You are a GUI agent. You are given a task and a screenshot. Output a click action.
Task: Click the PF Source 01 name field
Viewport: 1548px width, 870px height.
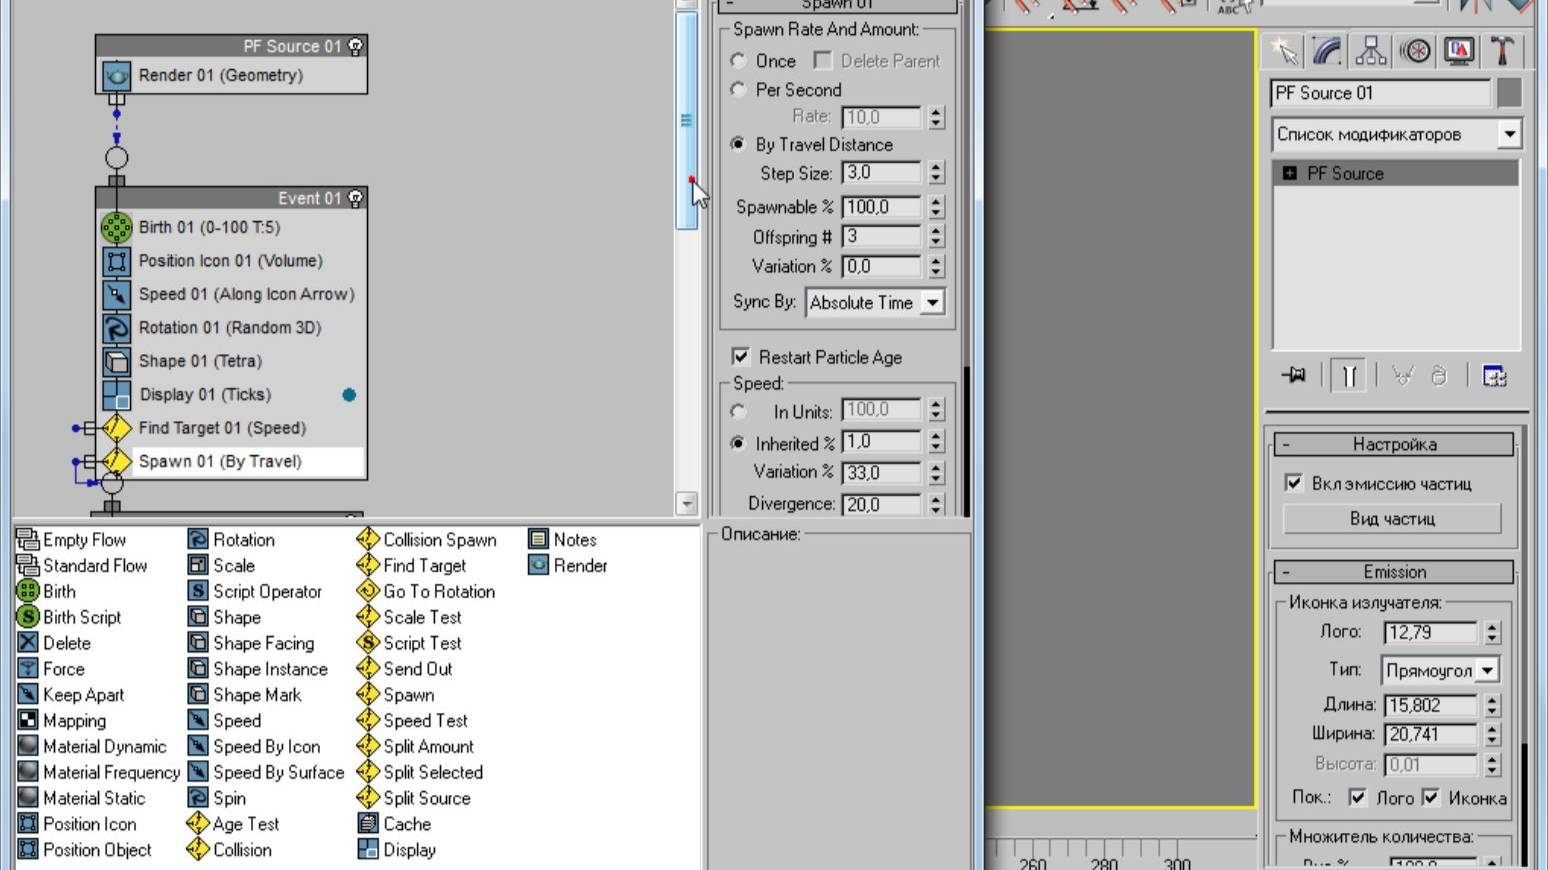pyautogui.click(x=1380, y=93)
